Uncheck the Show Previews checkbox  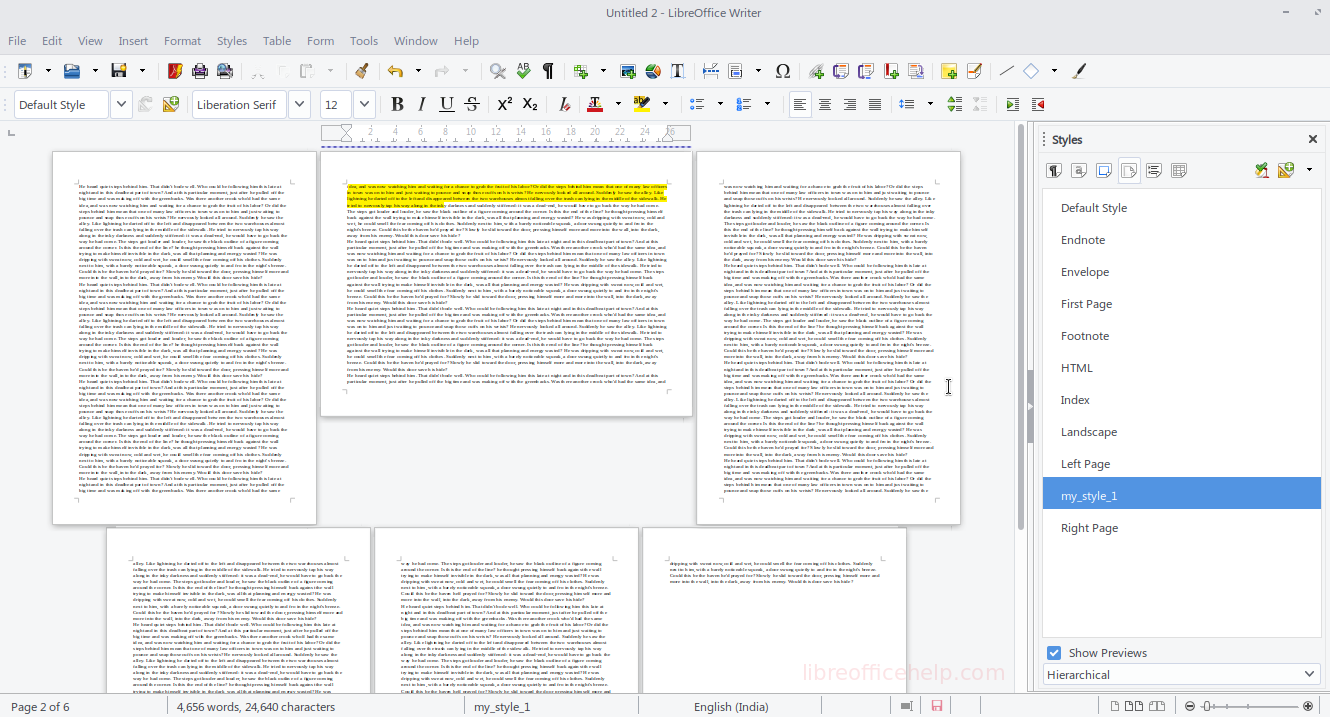(1054, 653)
